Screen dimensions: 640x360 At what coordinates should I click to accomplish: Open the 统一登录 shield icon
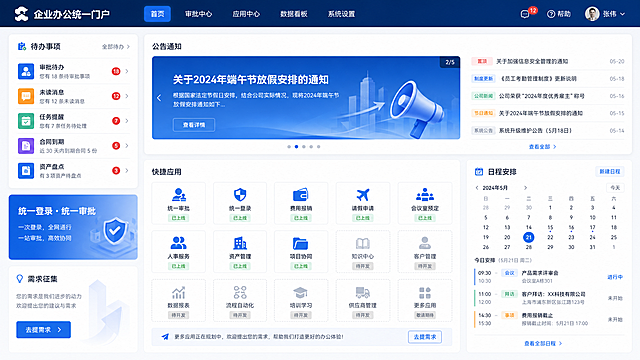pos(240,195)
